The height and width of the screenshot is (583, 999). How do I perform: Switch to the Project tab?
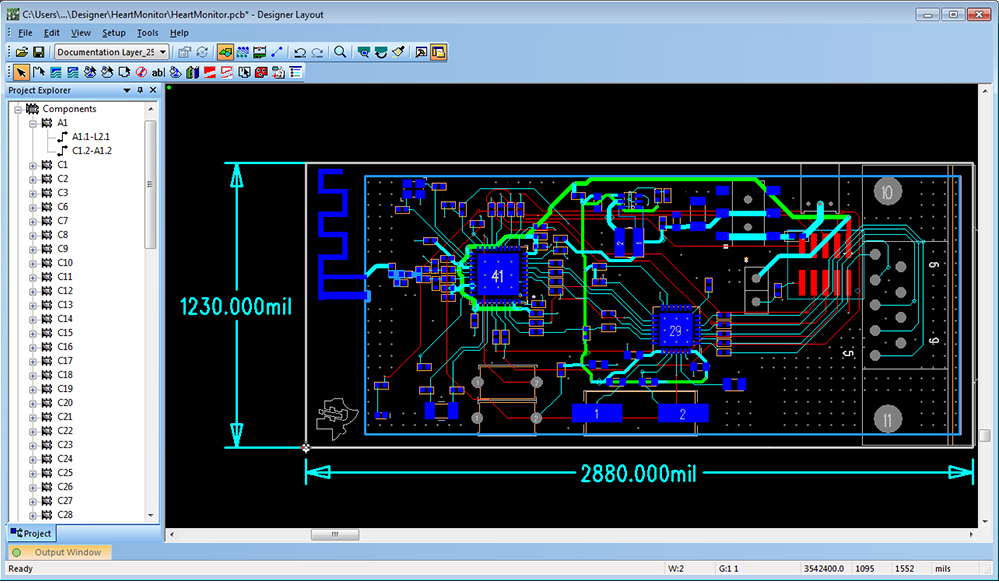(31, 533)
